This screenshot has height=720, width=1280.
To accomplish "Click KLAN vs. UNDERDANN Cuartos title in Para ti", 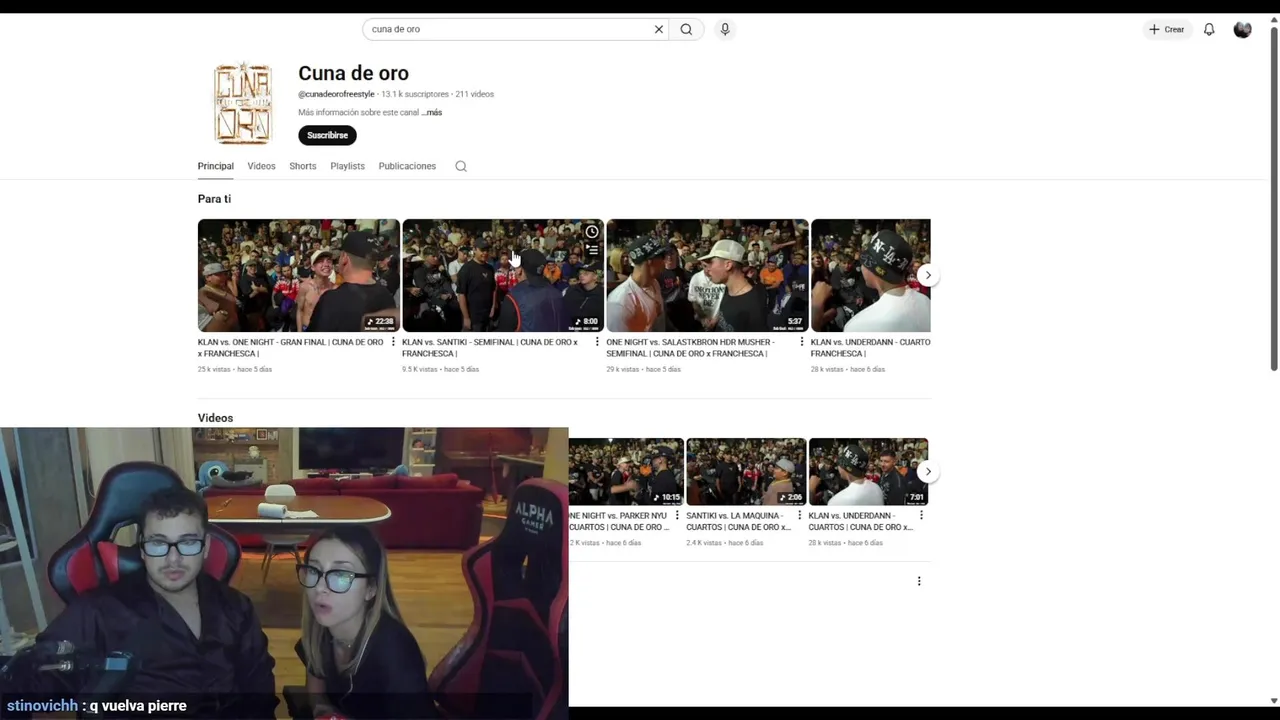I will pyautogui.click(x=870, y=347).
